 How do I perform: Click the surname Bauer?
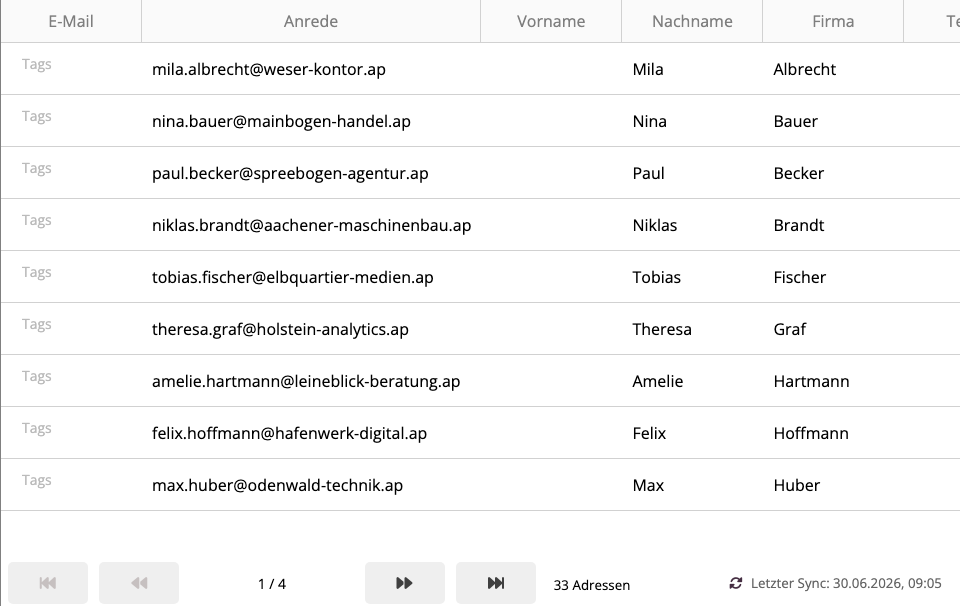(795, 121)
